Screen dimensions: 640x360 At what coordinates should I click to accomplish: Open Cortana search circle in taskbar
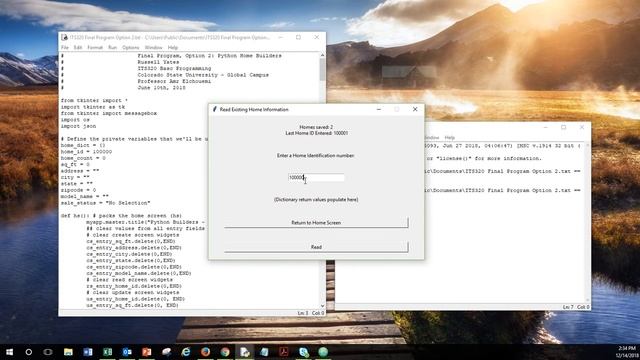[29, 351]
